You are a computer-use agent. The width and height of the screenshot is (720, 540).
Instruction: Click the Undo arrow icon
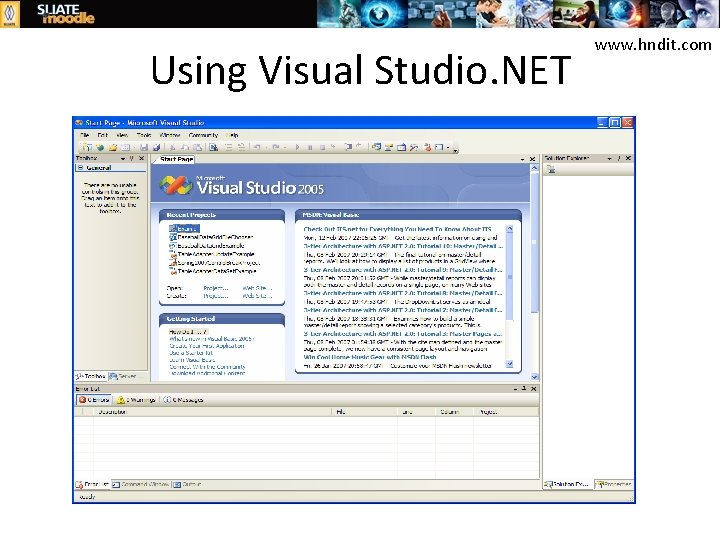click(x=257, y=147)
